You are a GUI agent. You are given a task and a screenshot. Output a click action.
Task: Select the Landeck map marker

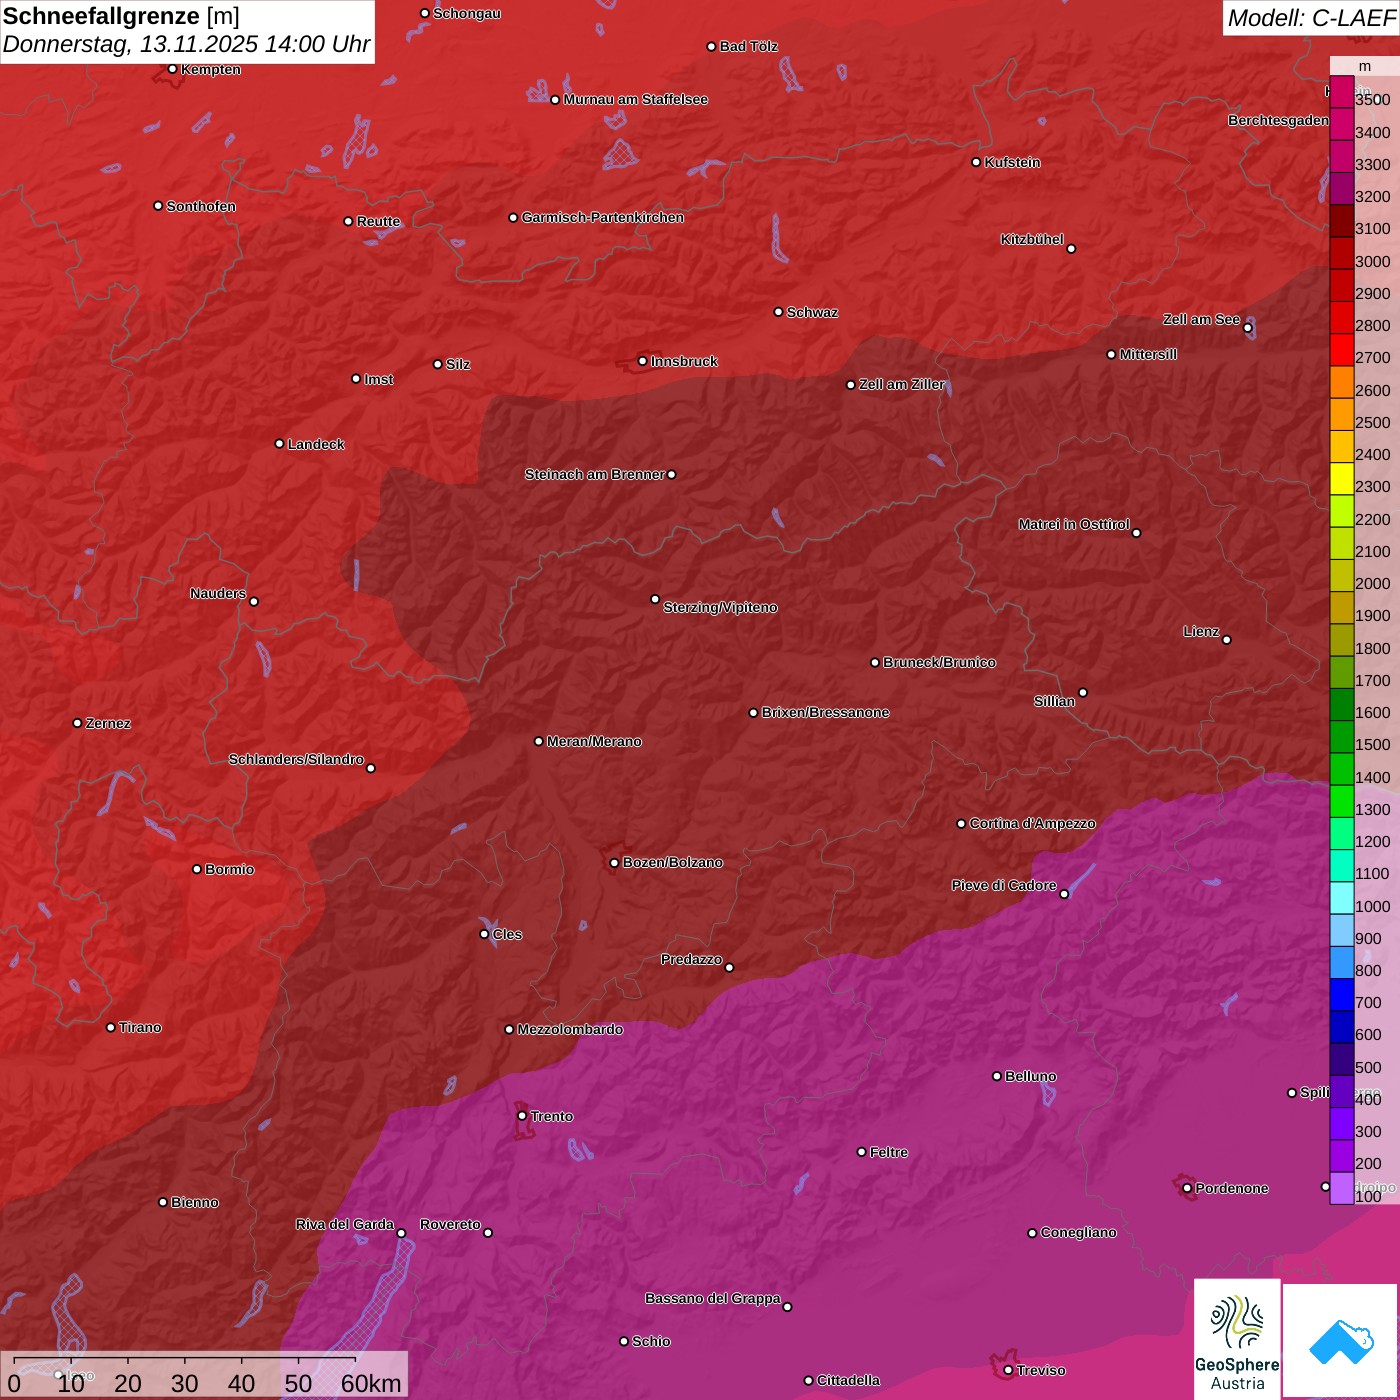coord(280,444)
